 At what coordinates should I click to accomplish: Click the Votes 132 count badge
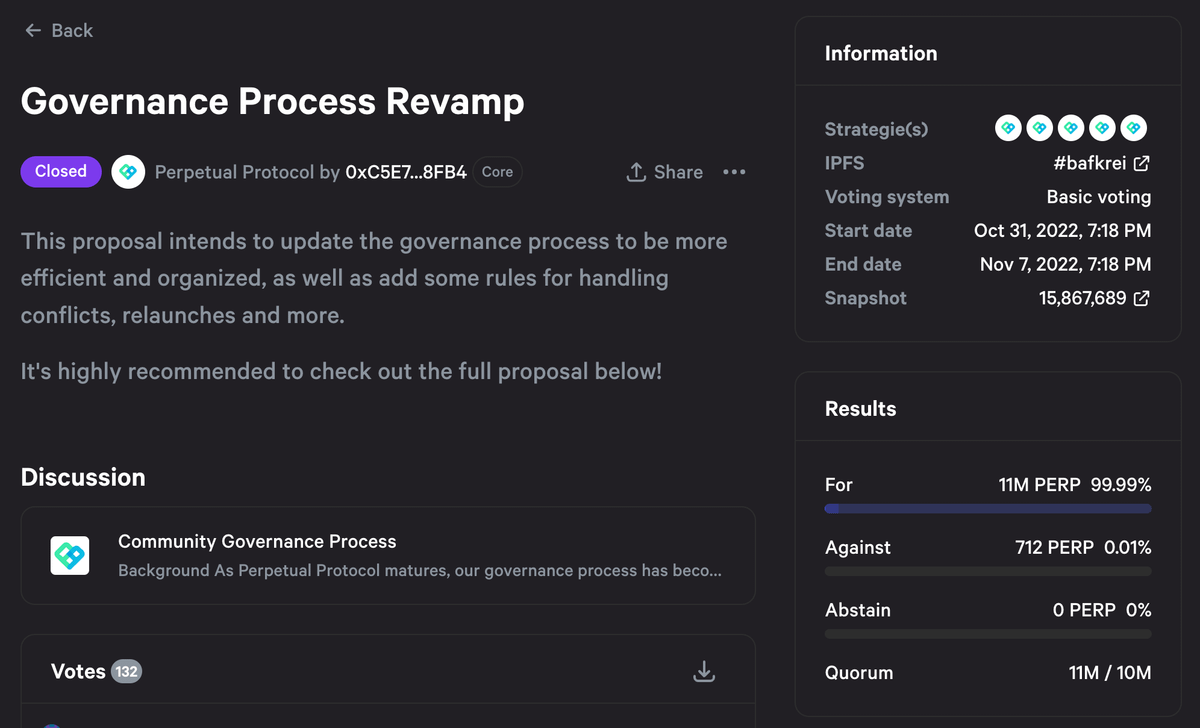click(126, 672)
